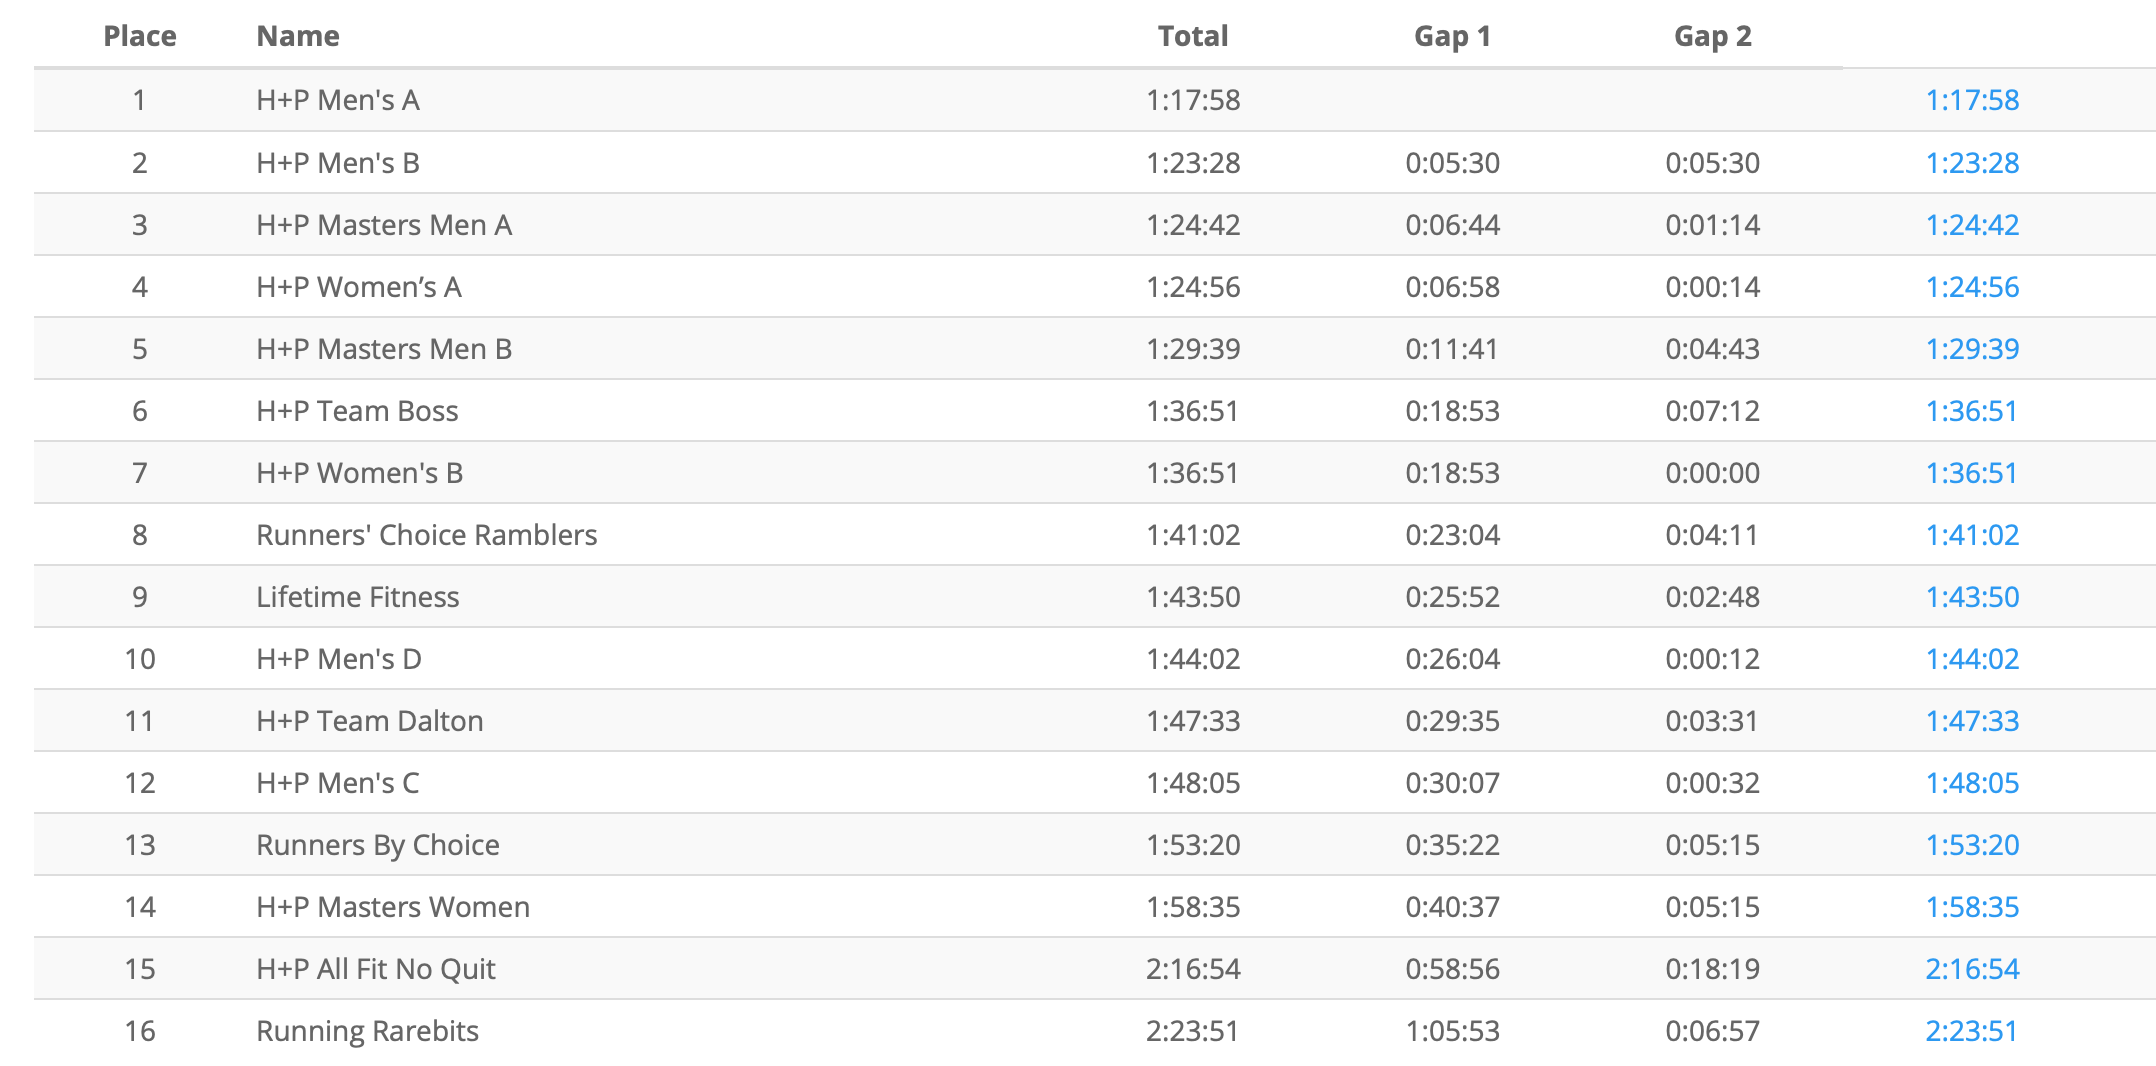Open the 1:17:58 time link

click(x=1972, y=100)
